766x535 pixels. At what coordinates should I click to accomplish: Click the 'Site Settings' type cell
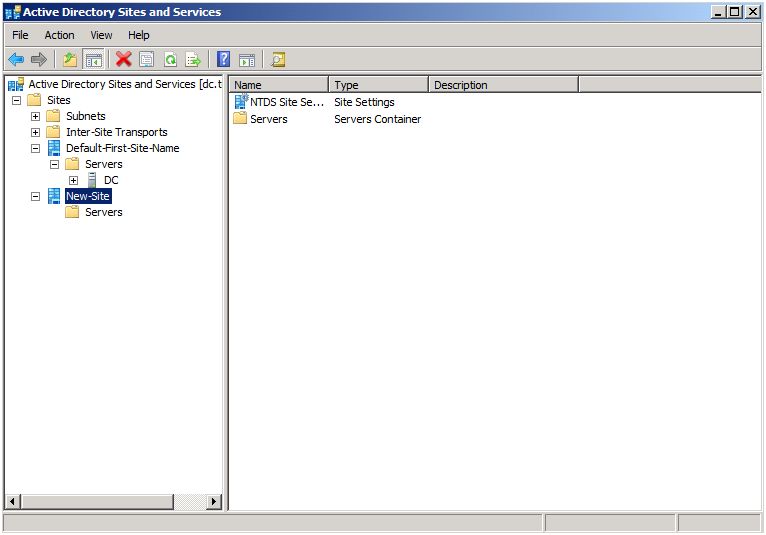[364, 102]
